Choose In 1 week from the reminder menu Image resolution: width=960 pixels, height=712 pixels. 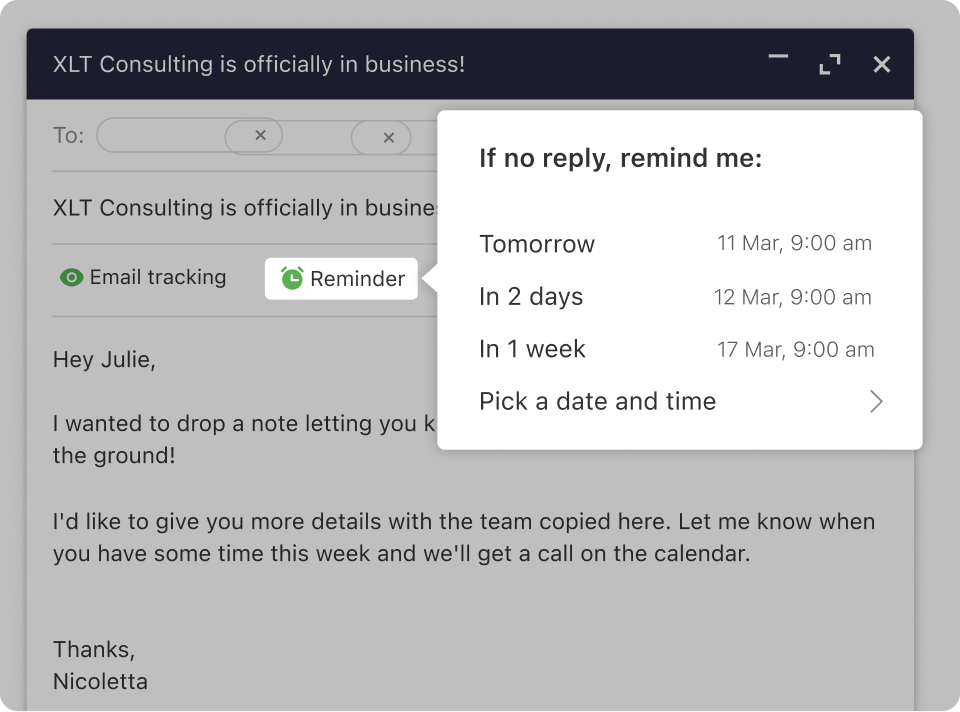[533, 349]
